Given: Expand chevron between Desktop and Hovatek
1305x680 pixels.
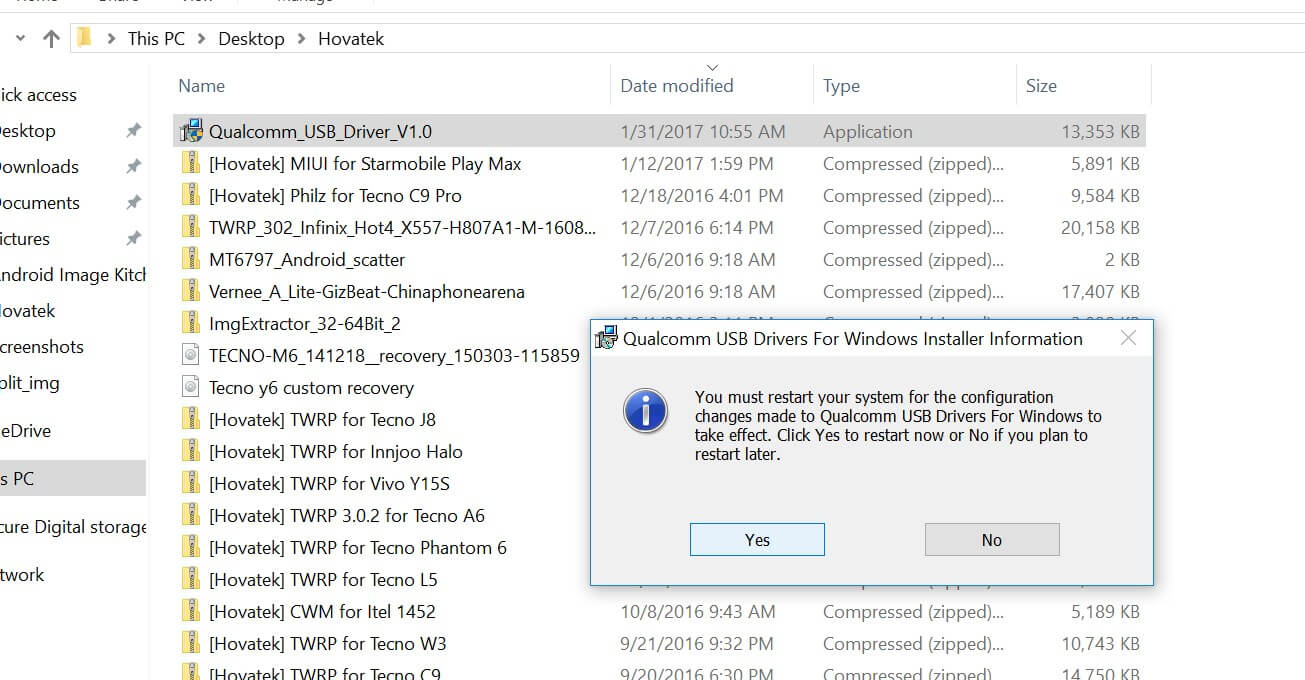Looking at the screenshot, I should click(x=302, y=39).
